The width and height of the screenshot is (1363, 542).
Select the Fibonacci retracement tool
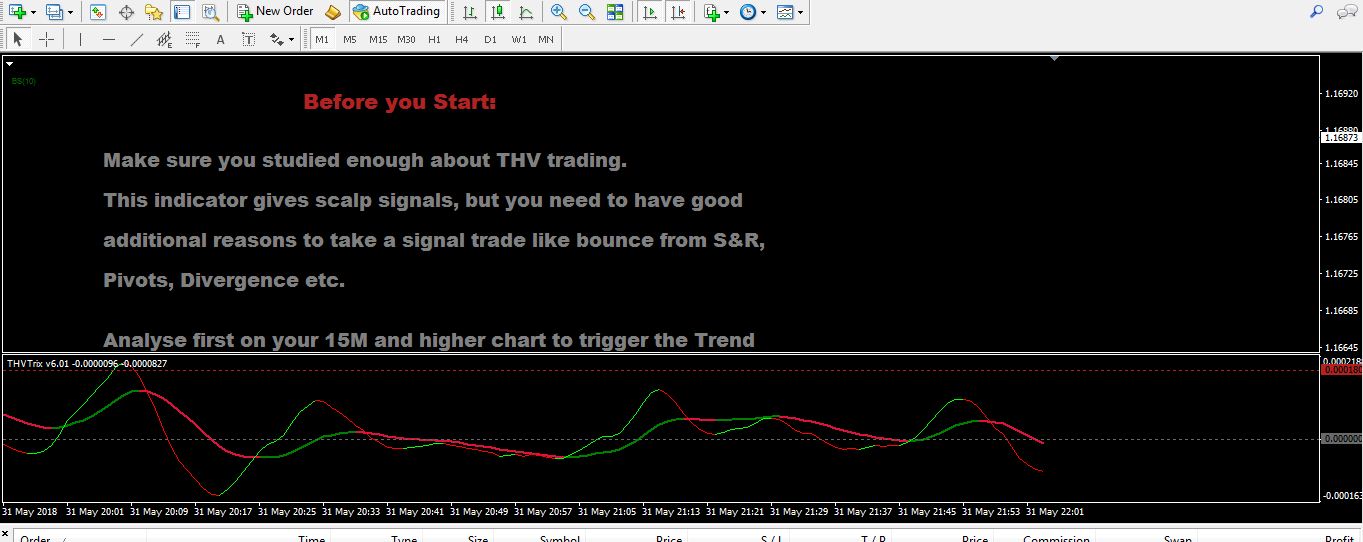(x=191, y=40)
